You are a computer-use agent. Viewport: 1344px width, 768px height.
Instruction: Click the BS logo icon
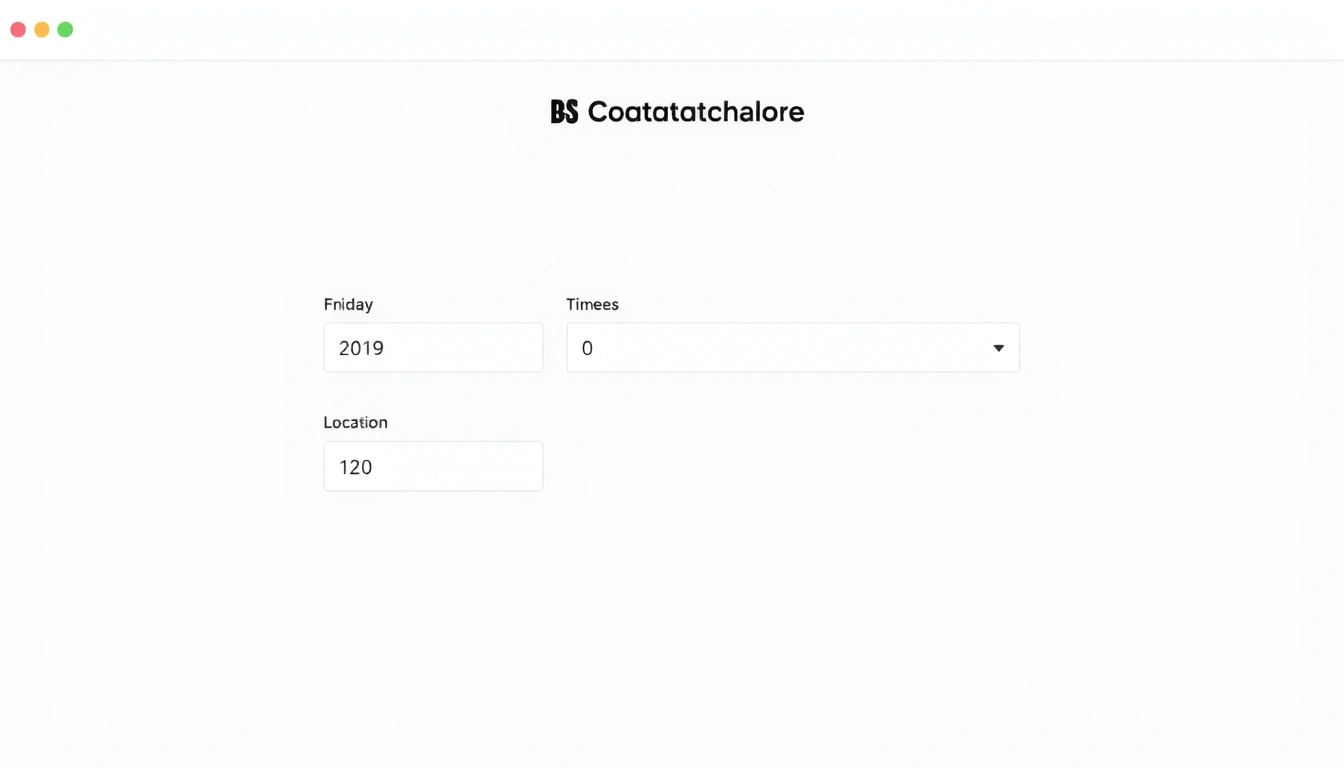click(564, 111)
